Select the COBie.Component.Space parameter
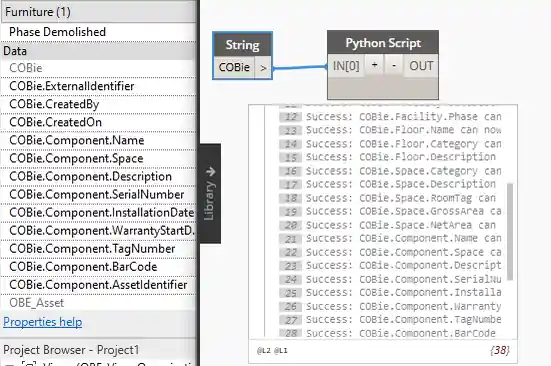 (98, 158)
